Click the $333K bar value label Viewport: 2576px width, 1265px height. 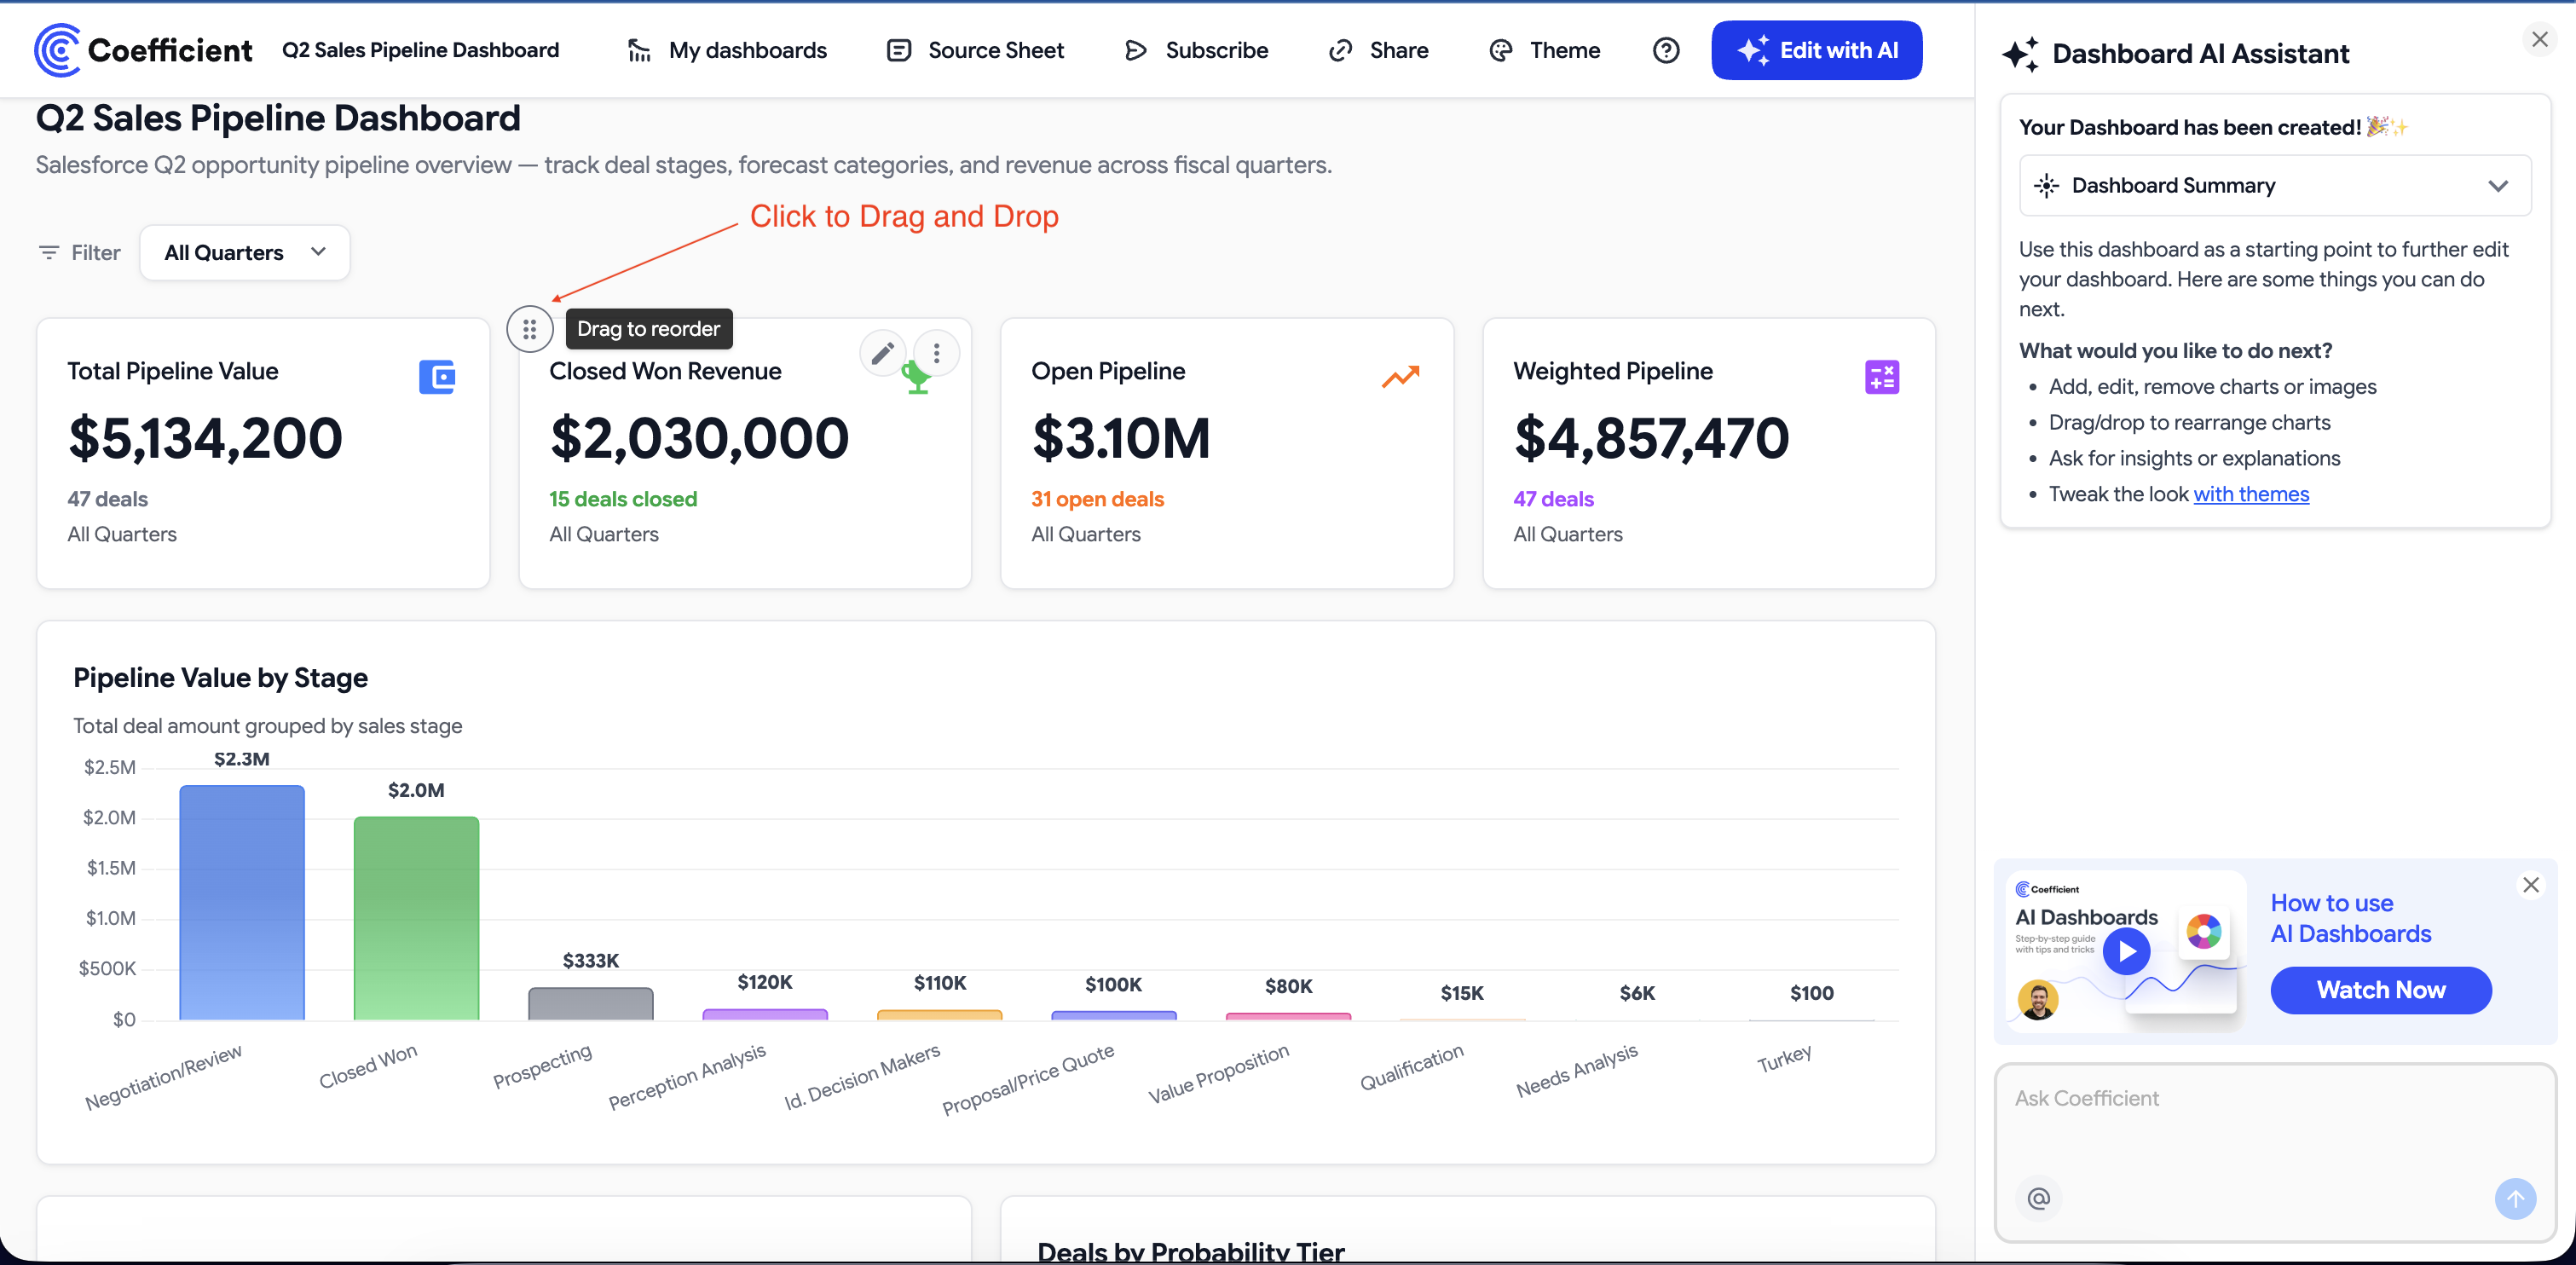[591, 961]
